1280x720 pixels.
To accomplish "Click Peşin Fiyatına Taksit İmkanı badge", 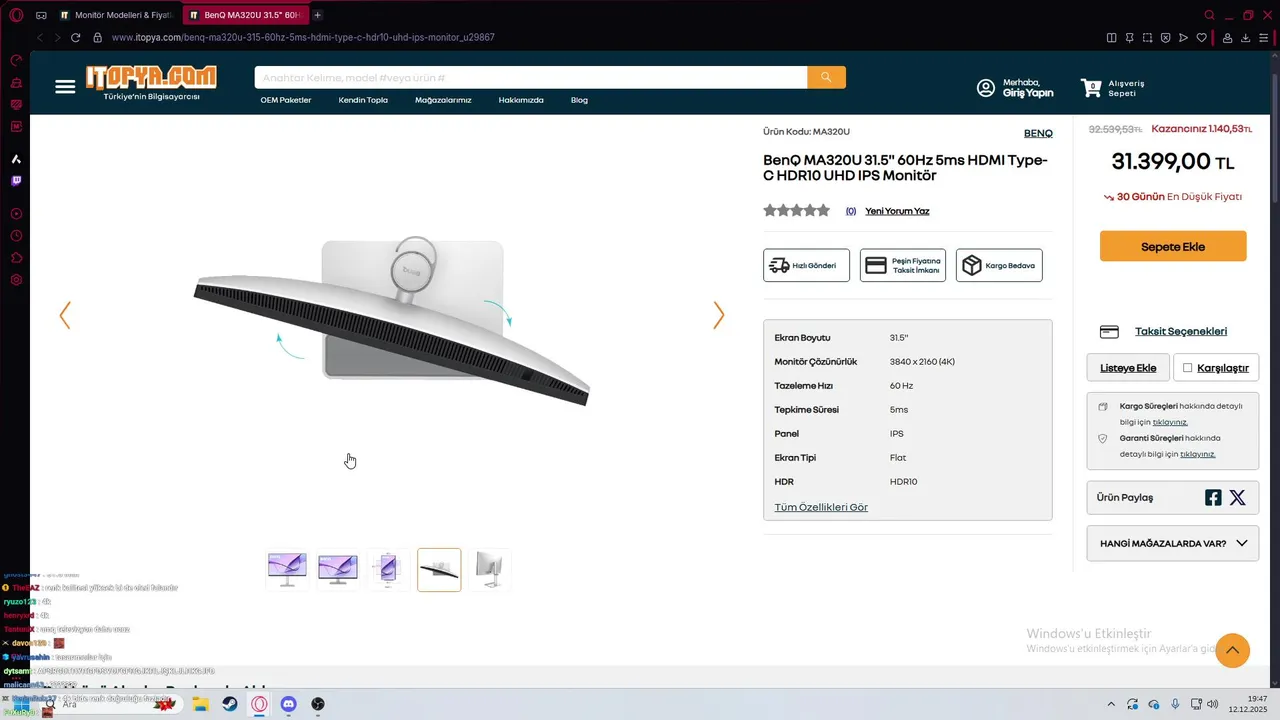I will pos(902,265).
